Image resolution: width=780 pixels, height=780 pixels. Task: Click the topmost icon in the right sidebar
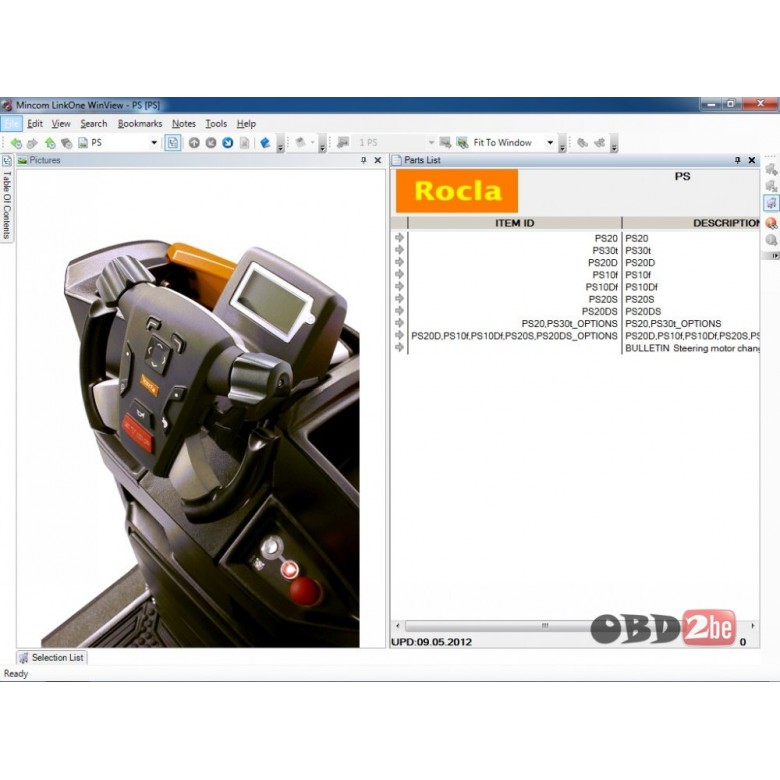click(x=771, y=170)
